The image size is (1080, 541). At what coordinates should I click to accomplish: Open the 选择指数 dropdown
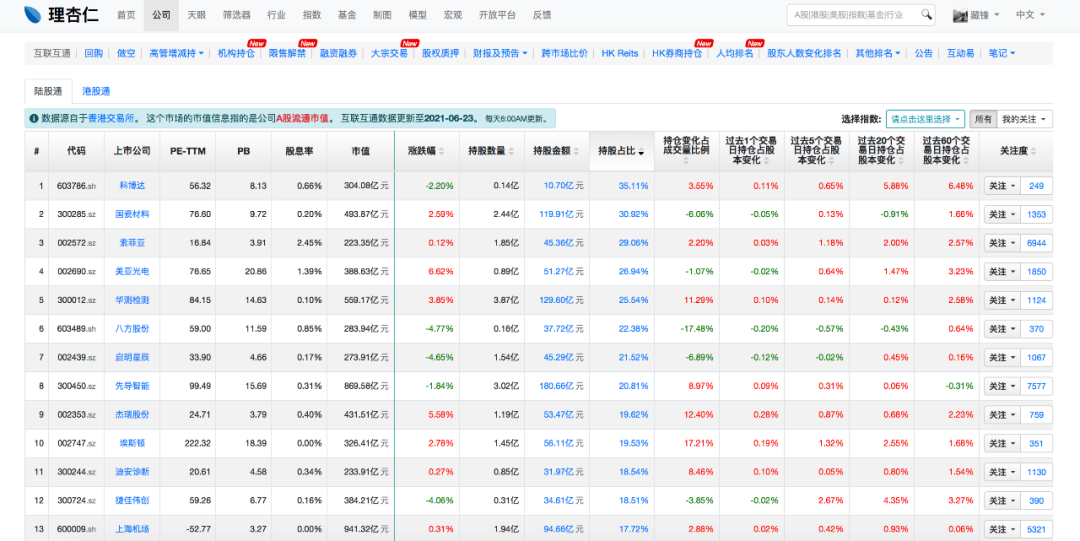(926, 119)
